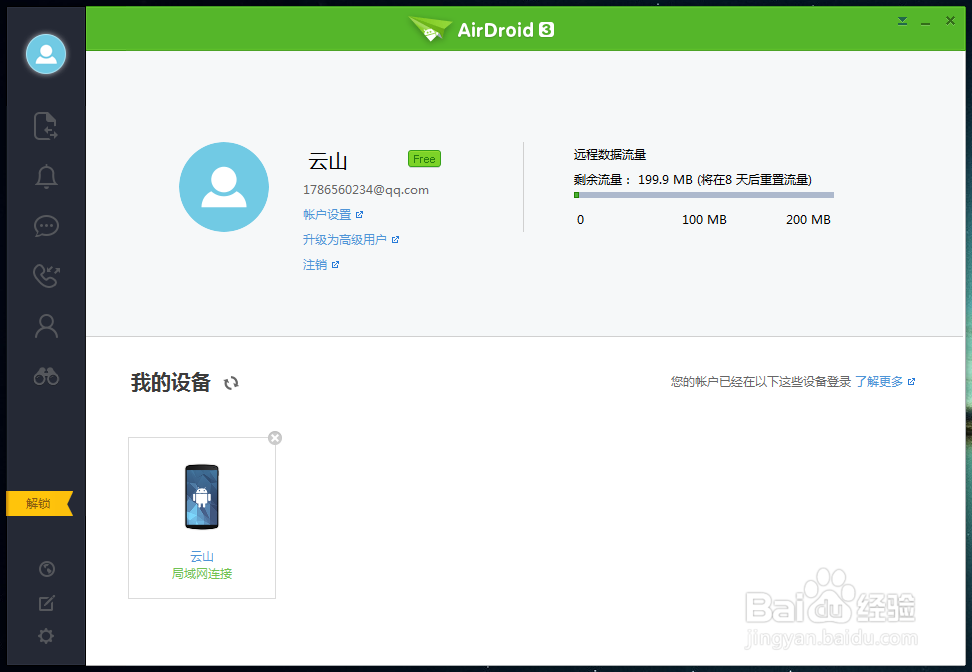Click the 我的设备 section heading
The height and width of the screenshot is (672, 972).
[x=170, y=382]
